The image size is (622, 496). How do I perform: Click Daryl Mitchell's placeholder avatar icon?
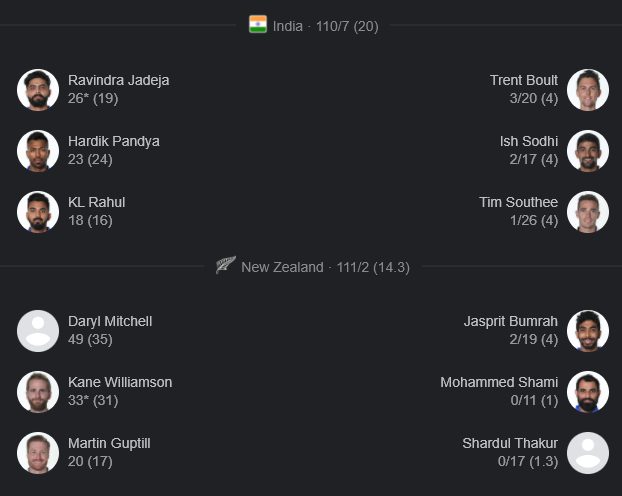[38, 331]
